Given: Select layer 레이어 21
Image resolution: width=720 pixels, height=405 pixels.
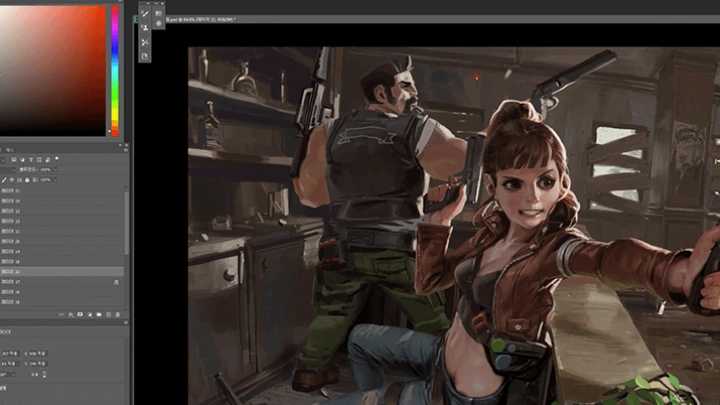Looking at the screenshot, I should click(62, 191).
